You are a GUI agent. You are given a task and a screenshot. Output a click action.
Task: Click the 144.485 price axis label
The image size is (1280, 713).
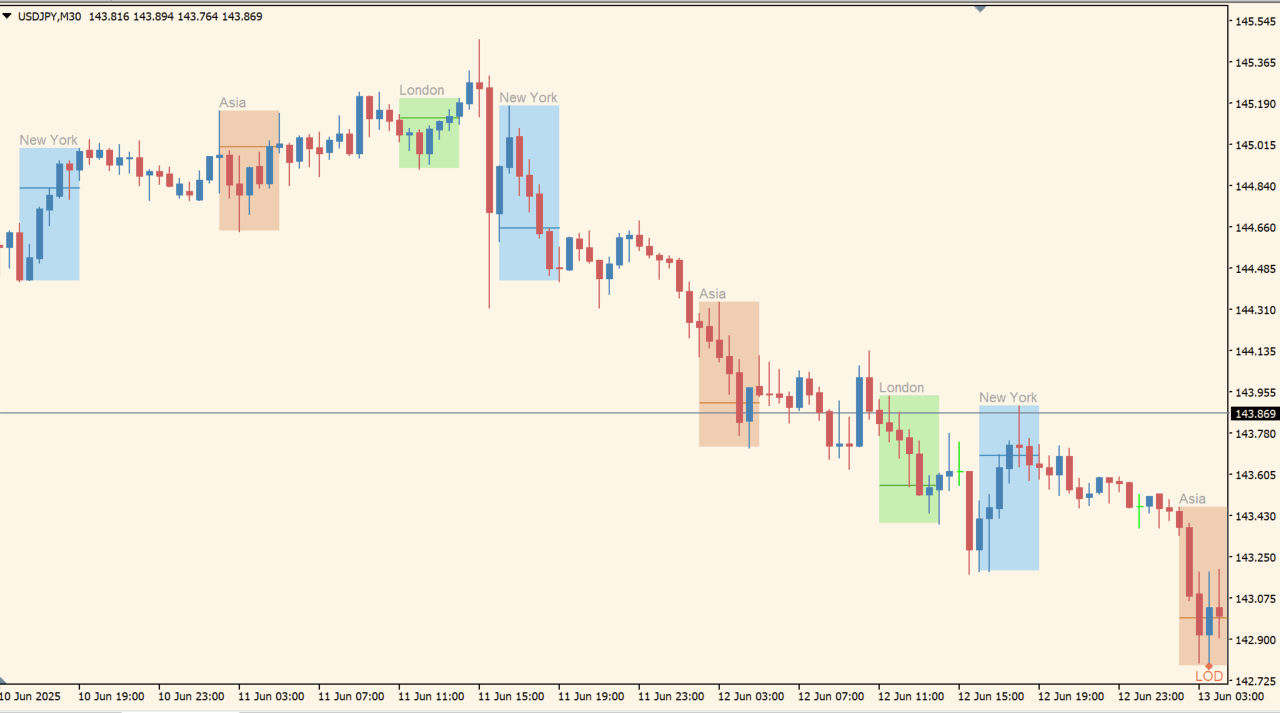tap(1254, 269)
